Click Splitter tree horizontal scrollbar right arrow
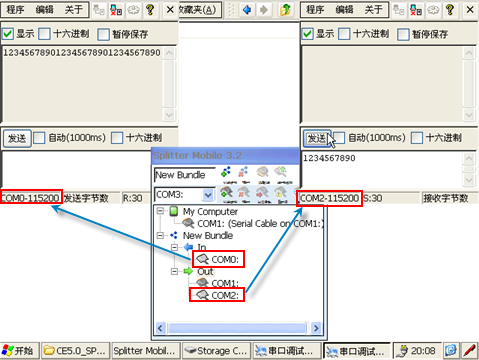 pos(316,328)
